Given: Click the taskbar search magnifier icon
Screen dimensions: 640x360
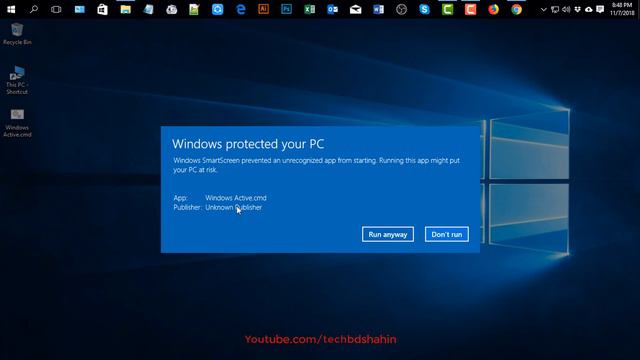Looking at the screenshot, I should [34, 9].
